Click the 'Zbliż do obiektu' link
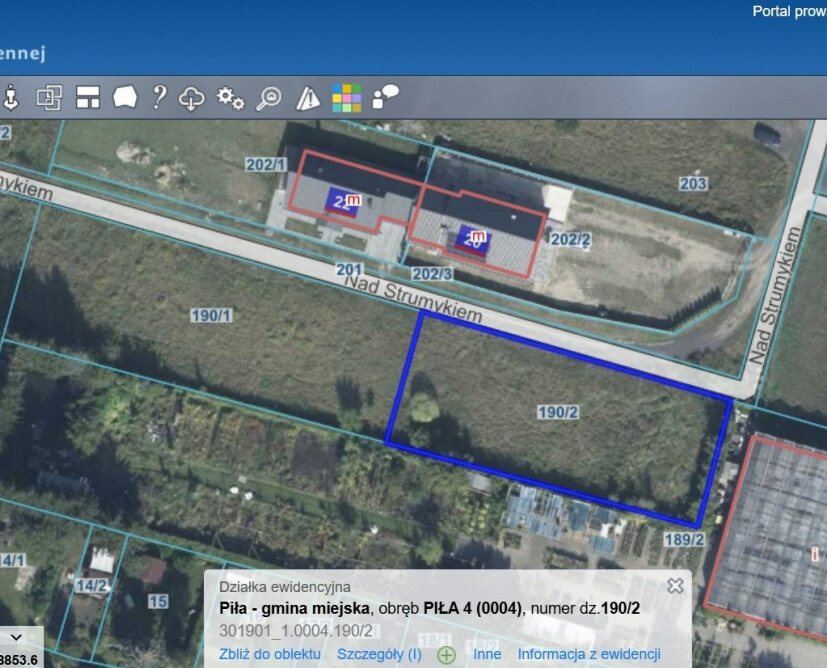 point(270,654)
